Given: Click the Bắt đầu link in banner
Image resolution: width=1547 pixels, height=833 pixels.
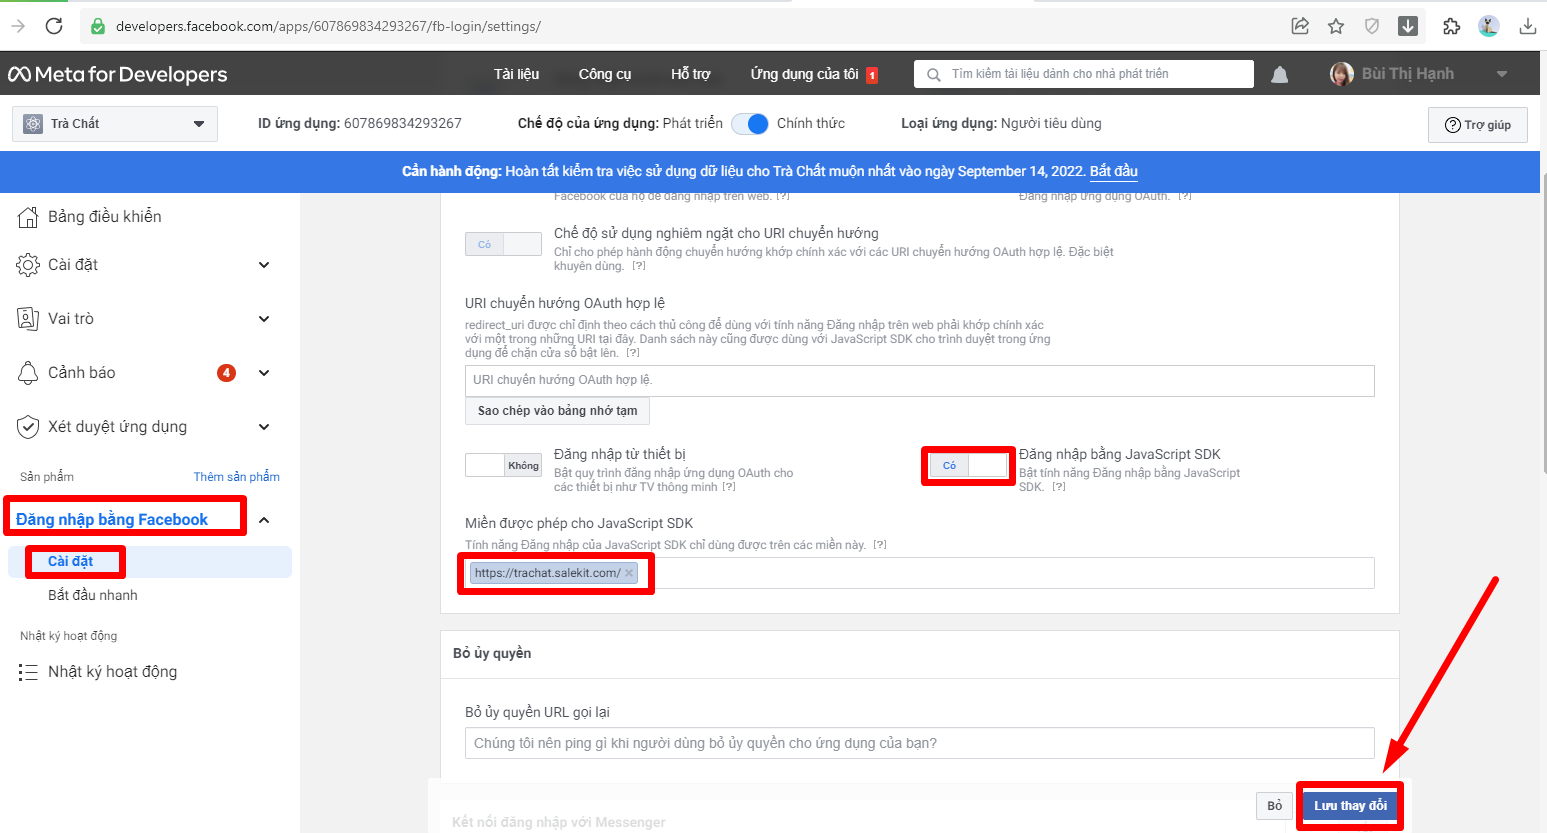Looking at the screenshot, I should [1113, 171].
